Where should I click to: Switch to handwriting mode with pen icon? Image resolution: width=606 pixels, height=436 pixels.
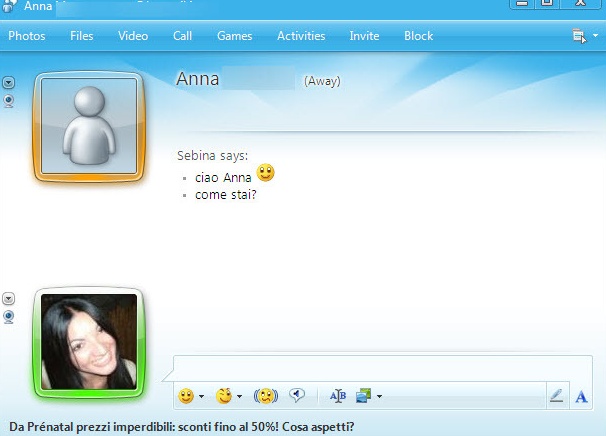point(557,396)
